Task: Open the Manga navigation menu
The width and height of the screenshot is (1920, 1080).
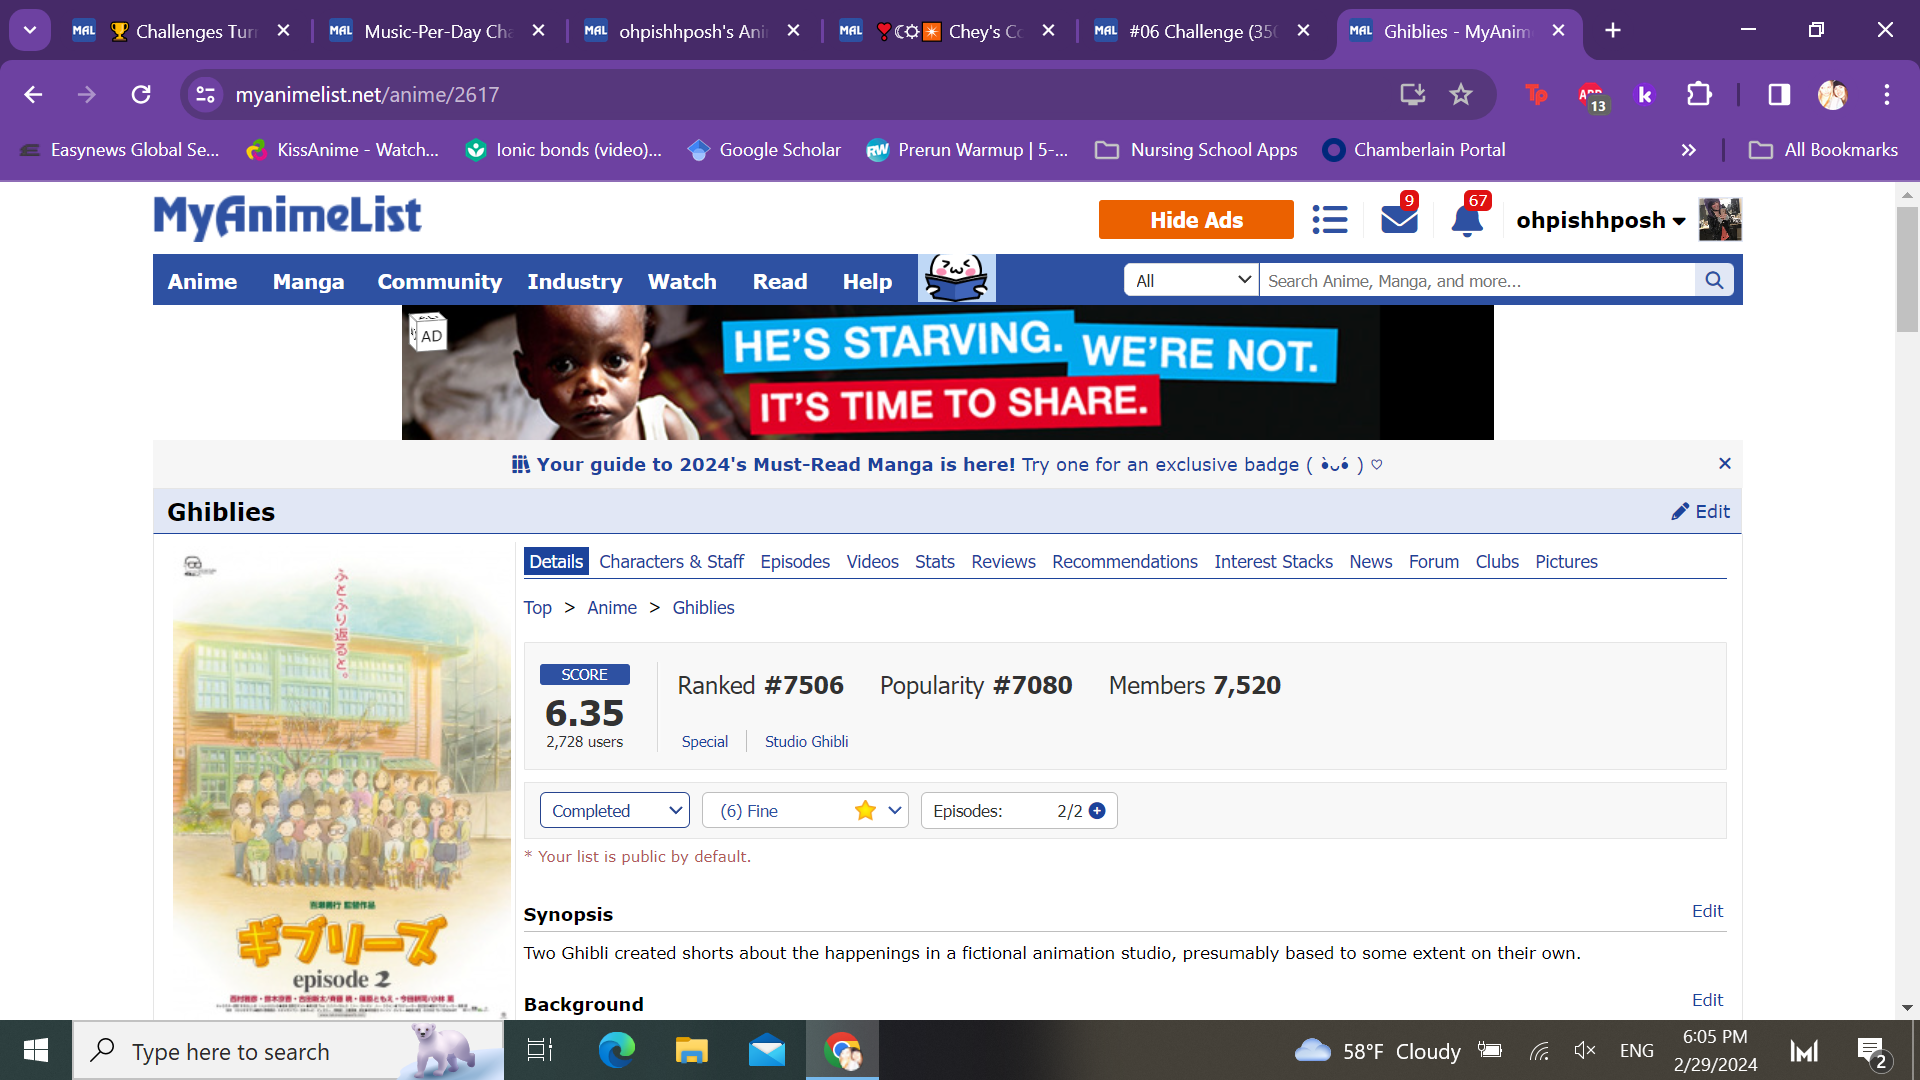Action: 308,281
